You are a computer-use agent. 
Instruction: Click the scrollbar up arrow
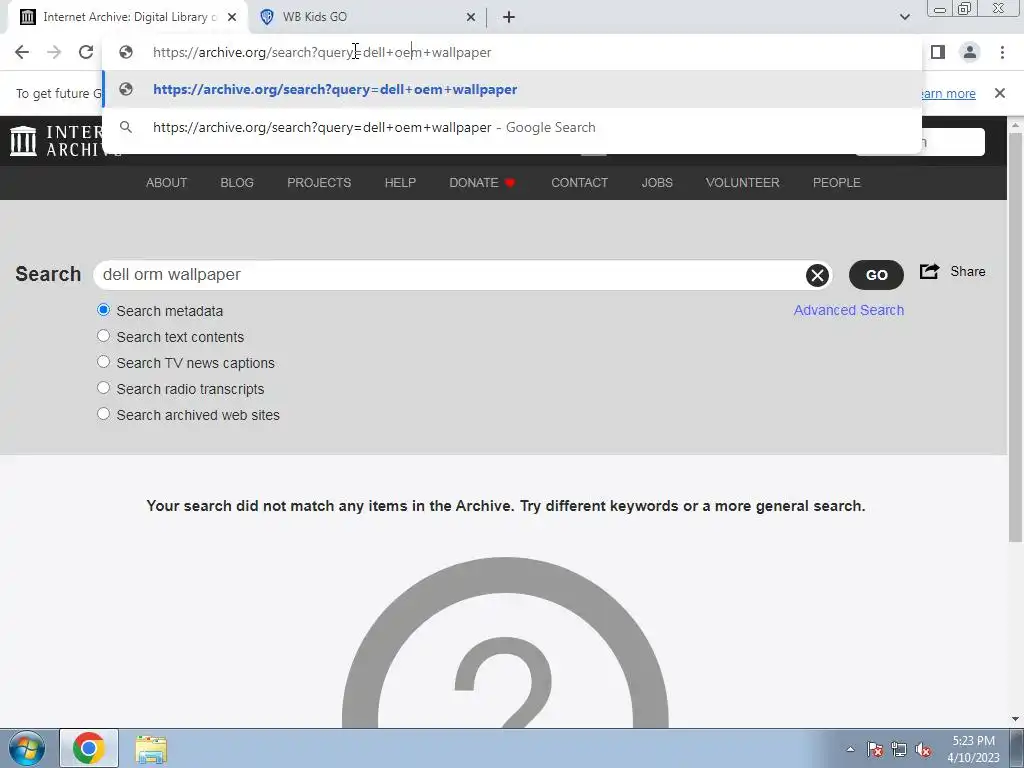(1016, 124)
